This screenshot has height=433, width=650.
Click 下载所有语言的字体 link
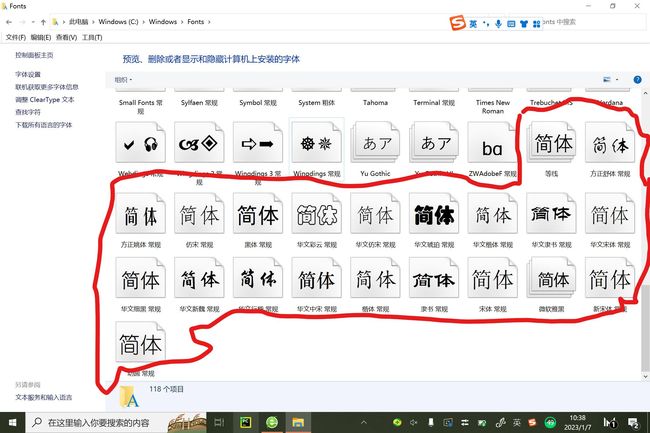[x=44, y=125]
